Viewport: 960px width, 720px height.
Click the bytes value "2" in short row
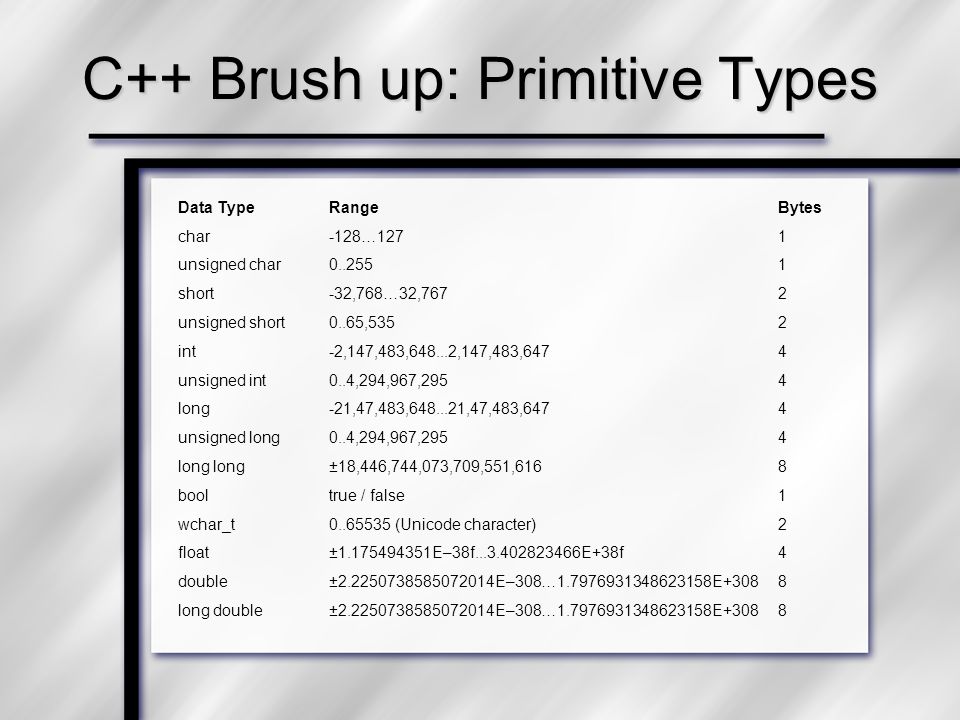pyautogui.click(x=782, y=293)
